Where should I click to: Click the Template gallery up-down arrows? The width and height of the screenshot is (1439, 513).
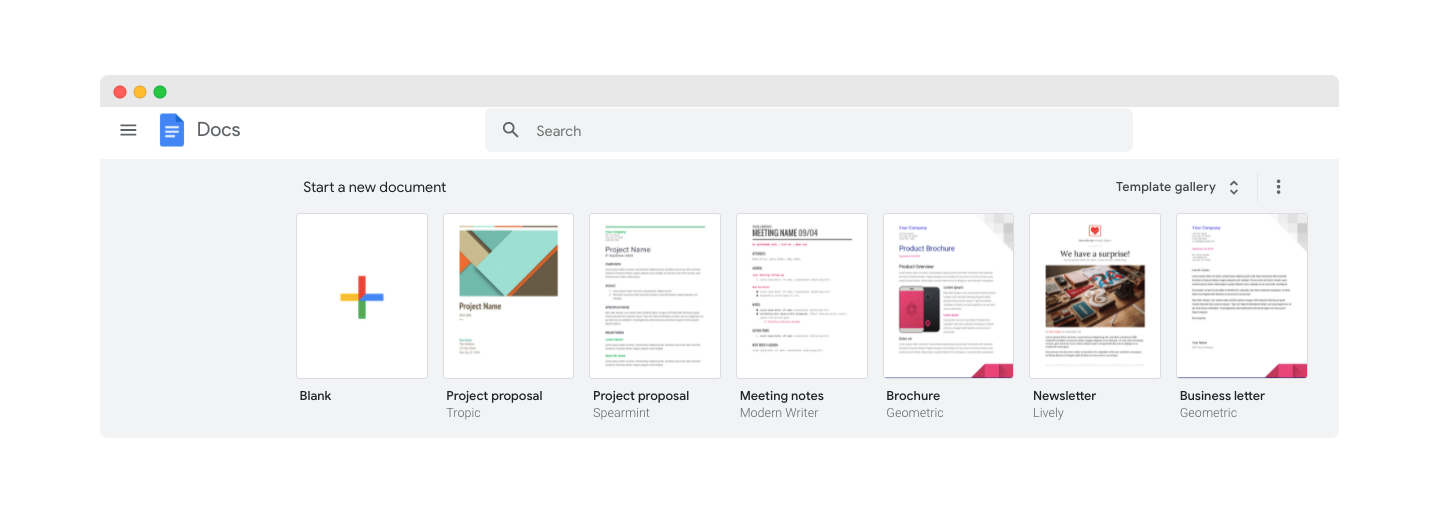pos(1234,187)
